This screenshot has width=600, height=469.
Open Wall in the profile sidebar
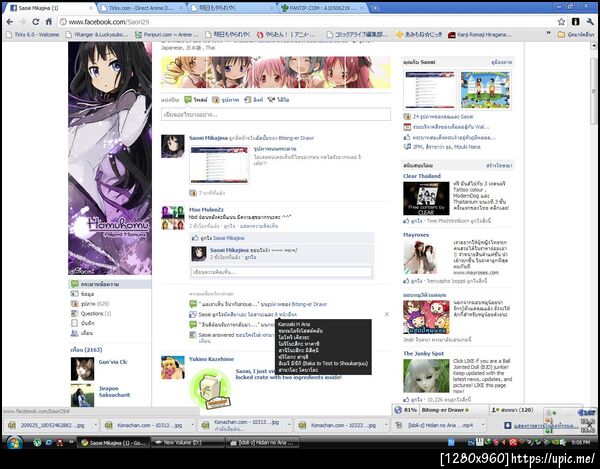coord(110,284)
